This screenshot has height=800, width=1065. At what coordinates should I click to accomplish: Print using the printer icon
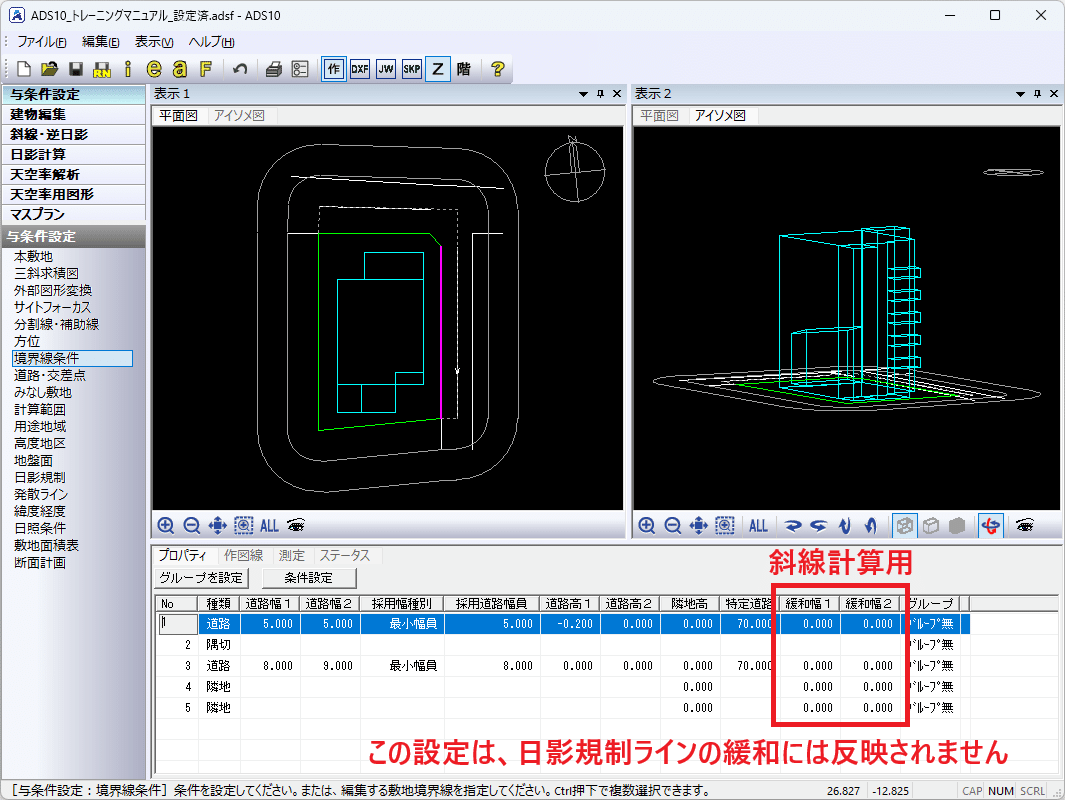click(274, 69)
